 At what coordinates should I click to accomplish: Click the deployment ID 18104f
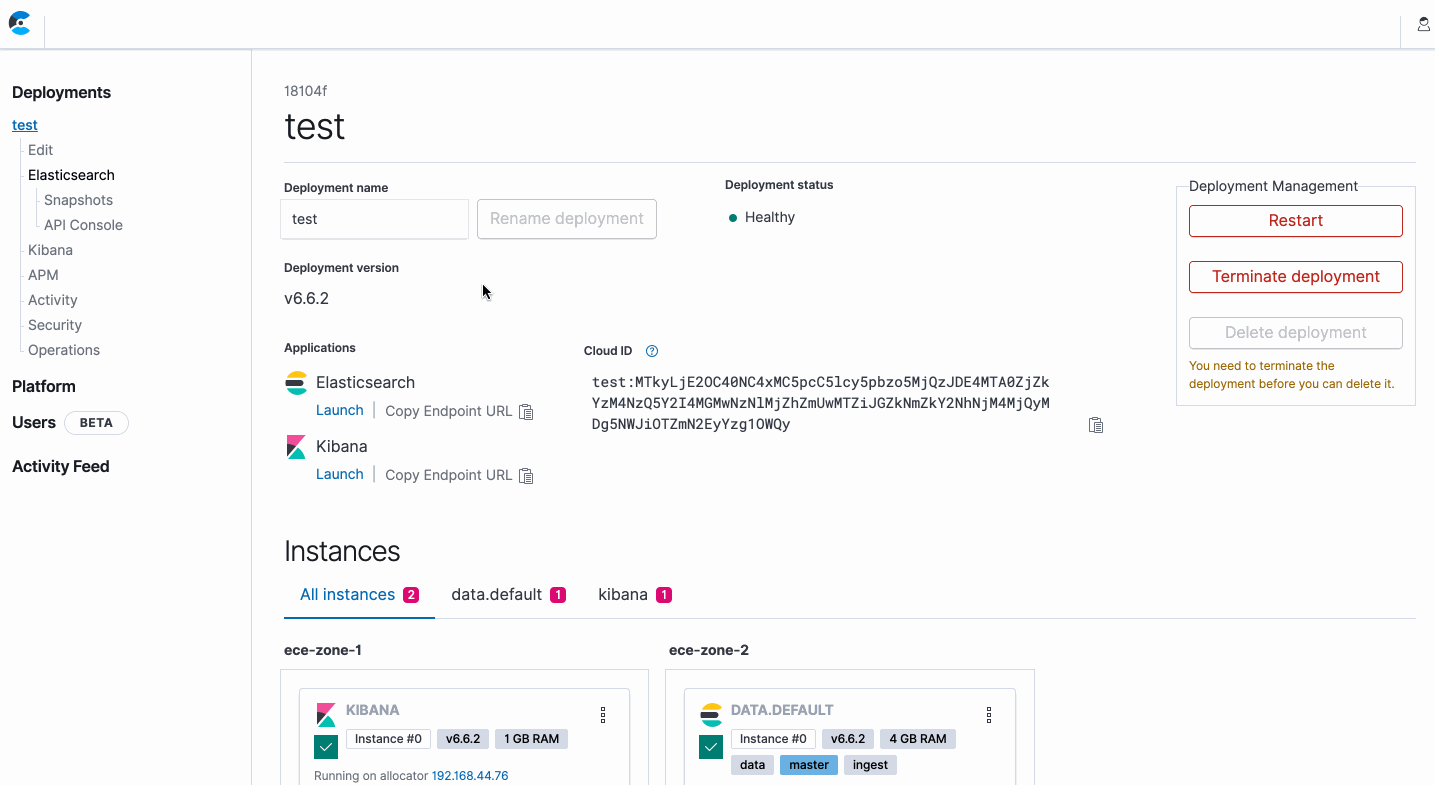[305, 91]
